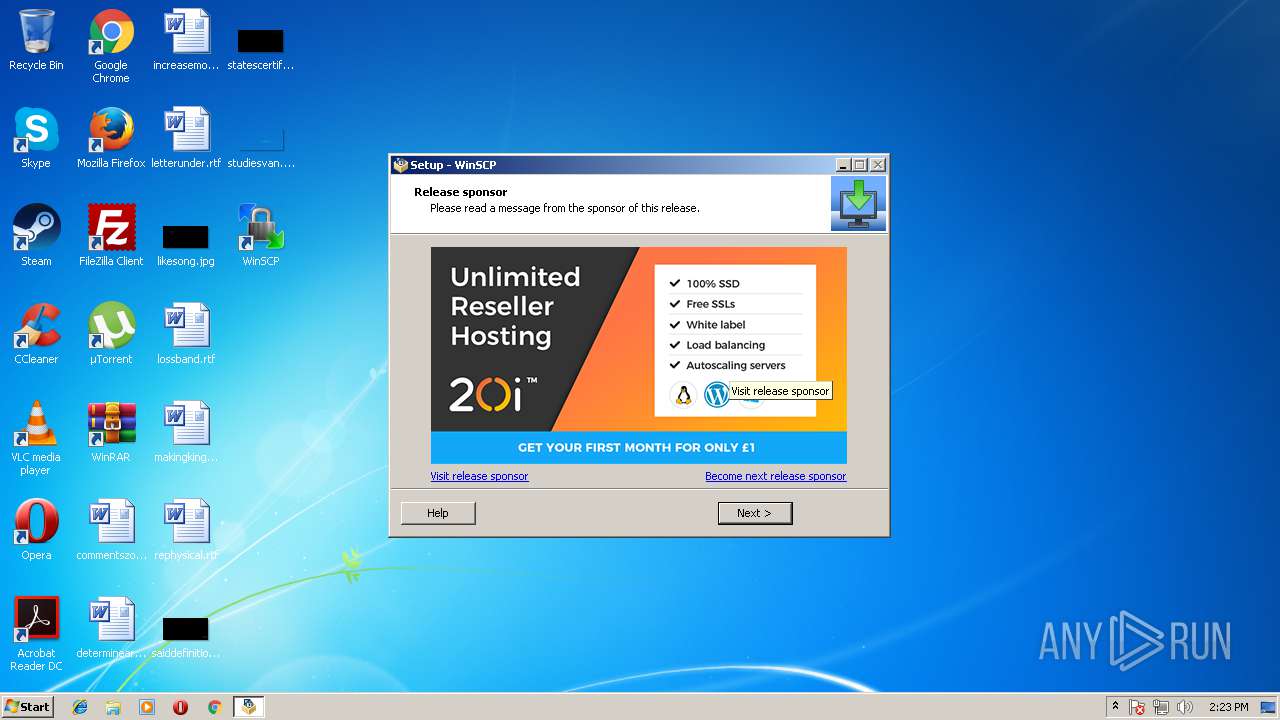Select the rephysical.rtf document icon

pos(186,531)
